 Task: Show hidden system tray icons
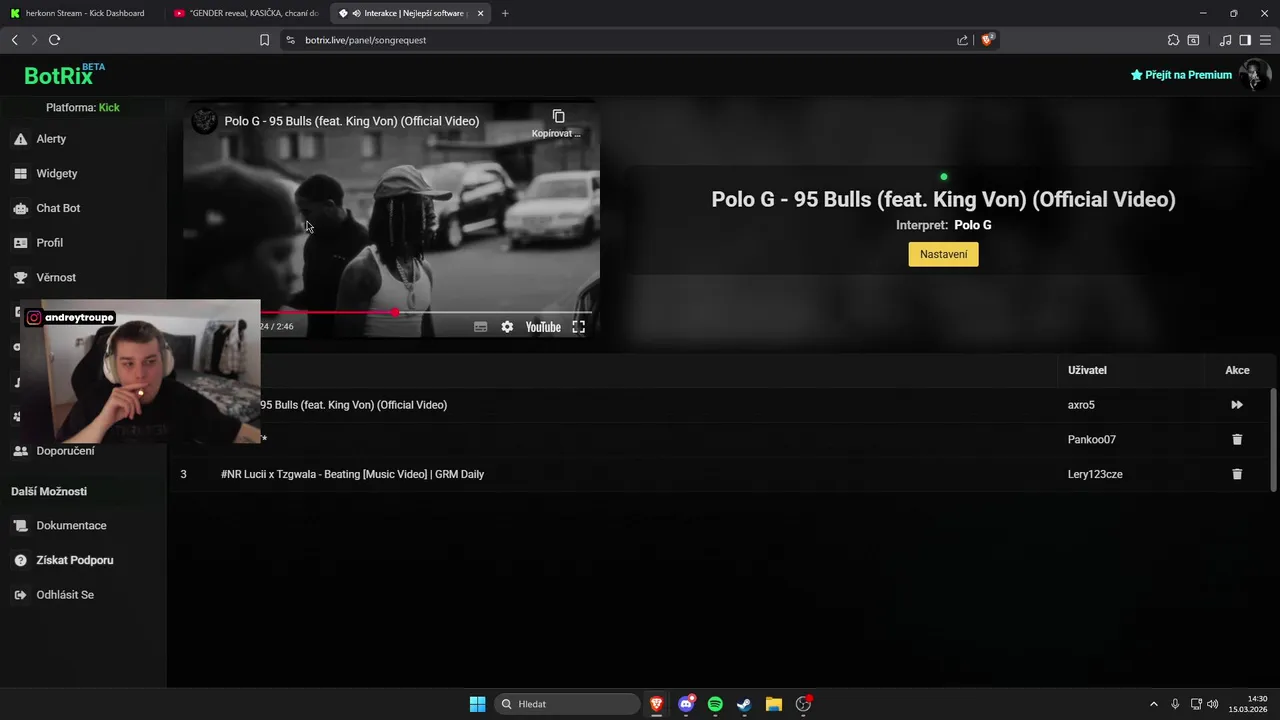(x=1153, y=704)
